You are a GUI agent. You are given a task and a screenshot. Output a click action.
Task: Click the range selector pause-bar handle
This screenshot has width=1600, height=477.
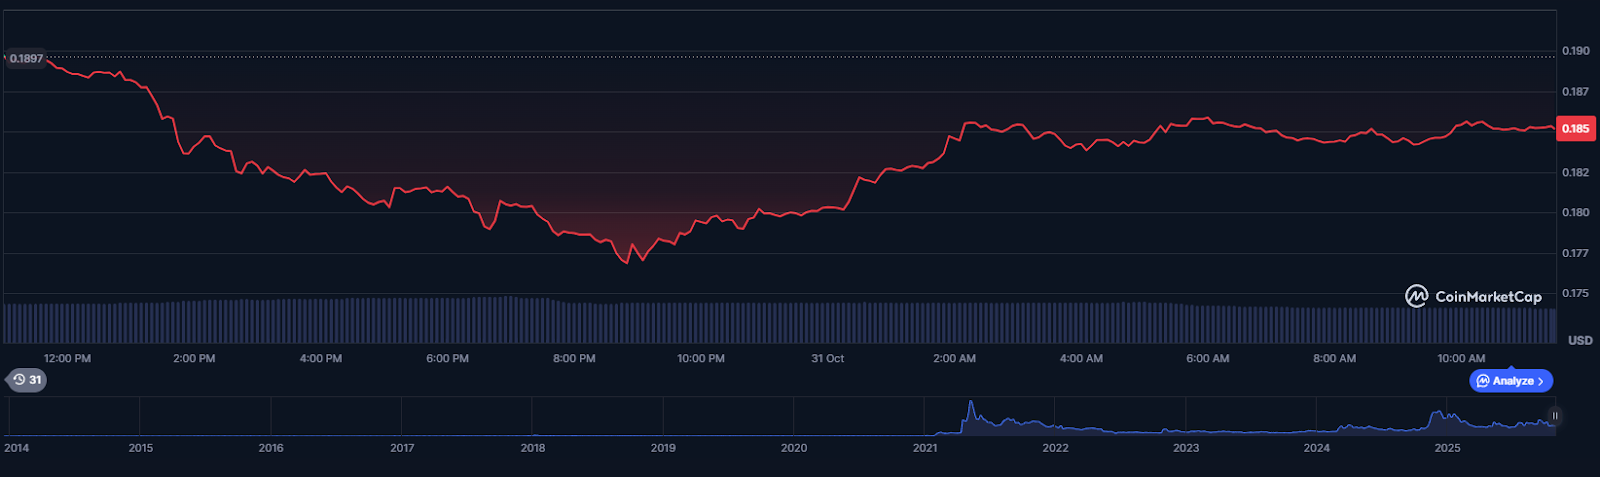1555,415
